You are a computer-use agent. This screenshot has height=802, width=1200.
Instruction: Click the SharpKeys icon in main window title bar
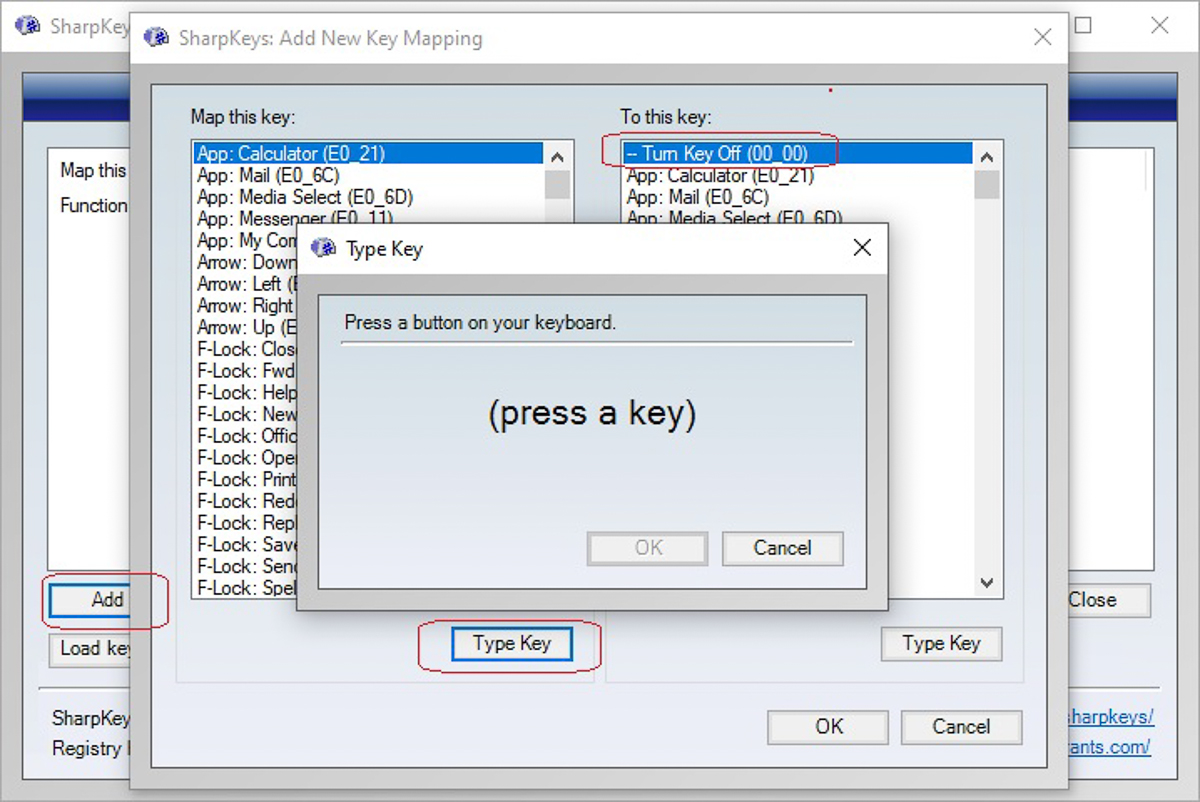(x=28, y=26)
